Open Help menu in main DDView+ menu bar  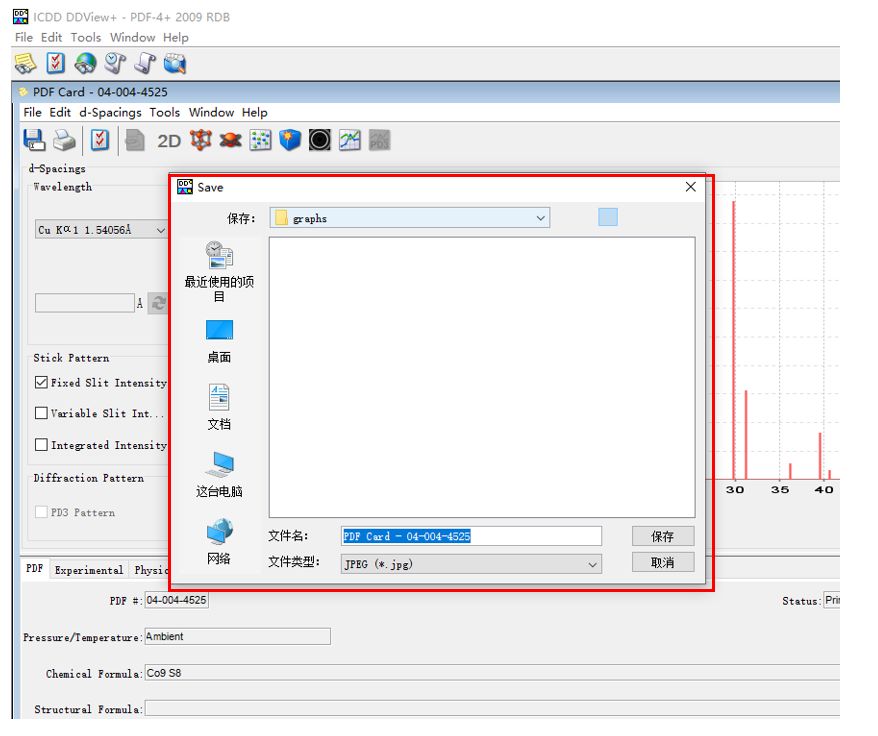point(176,38)
